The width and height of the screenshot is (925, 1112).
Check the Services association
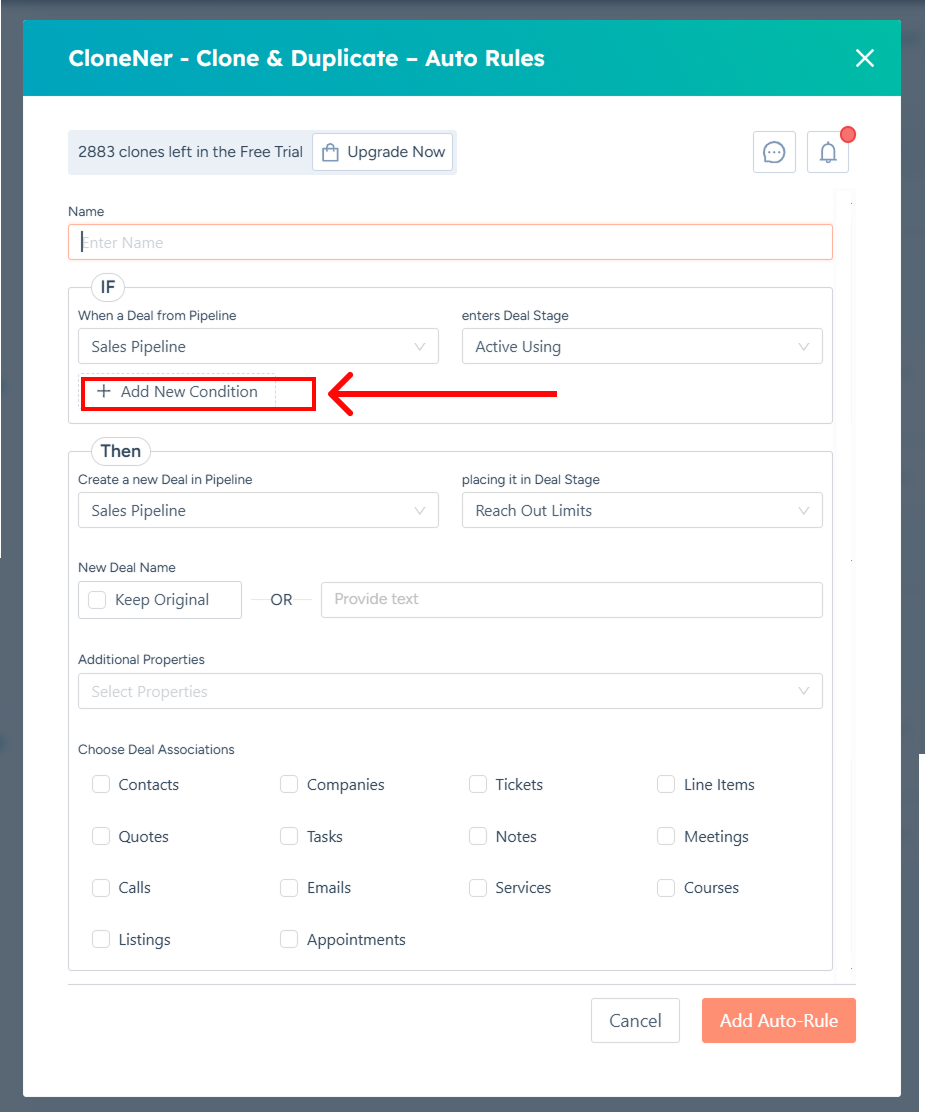pyautogui.click(x=478, y=888)
